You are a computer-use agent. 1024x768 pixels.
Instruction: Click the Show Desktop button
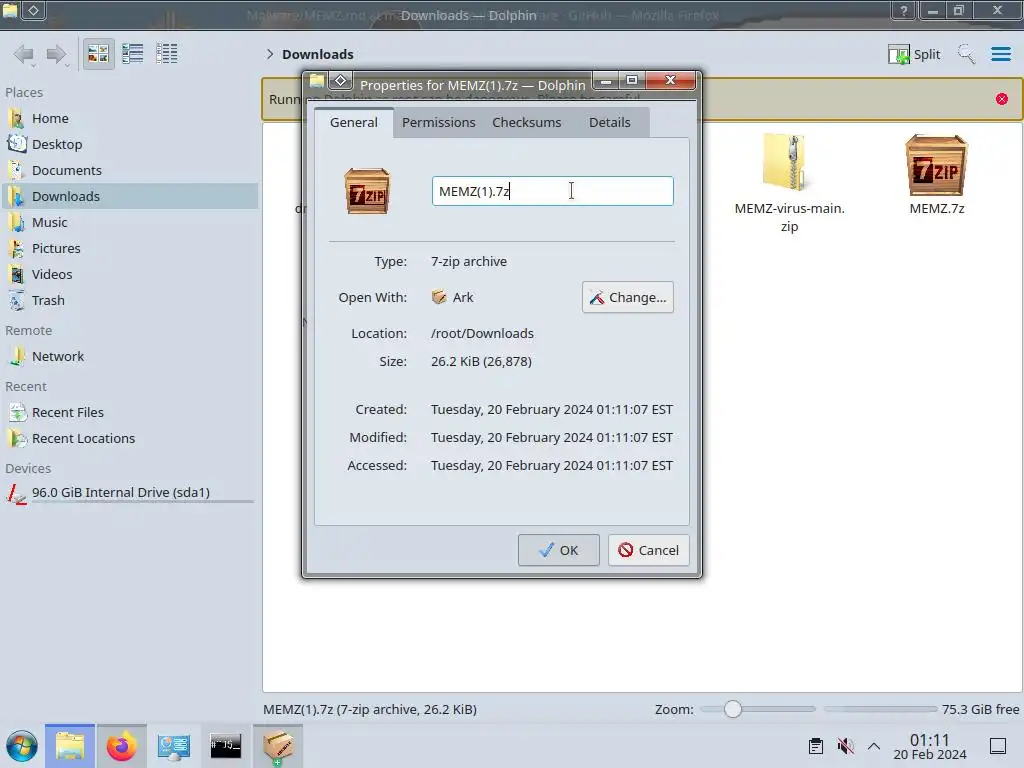coord(997,746)
